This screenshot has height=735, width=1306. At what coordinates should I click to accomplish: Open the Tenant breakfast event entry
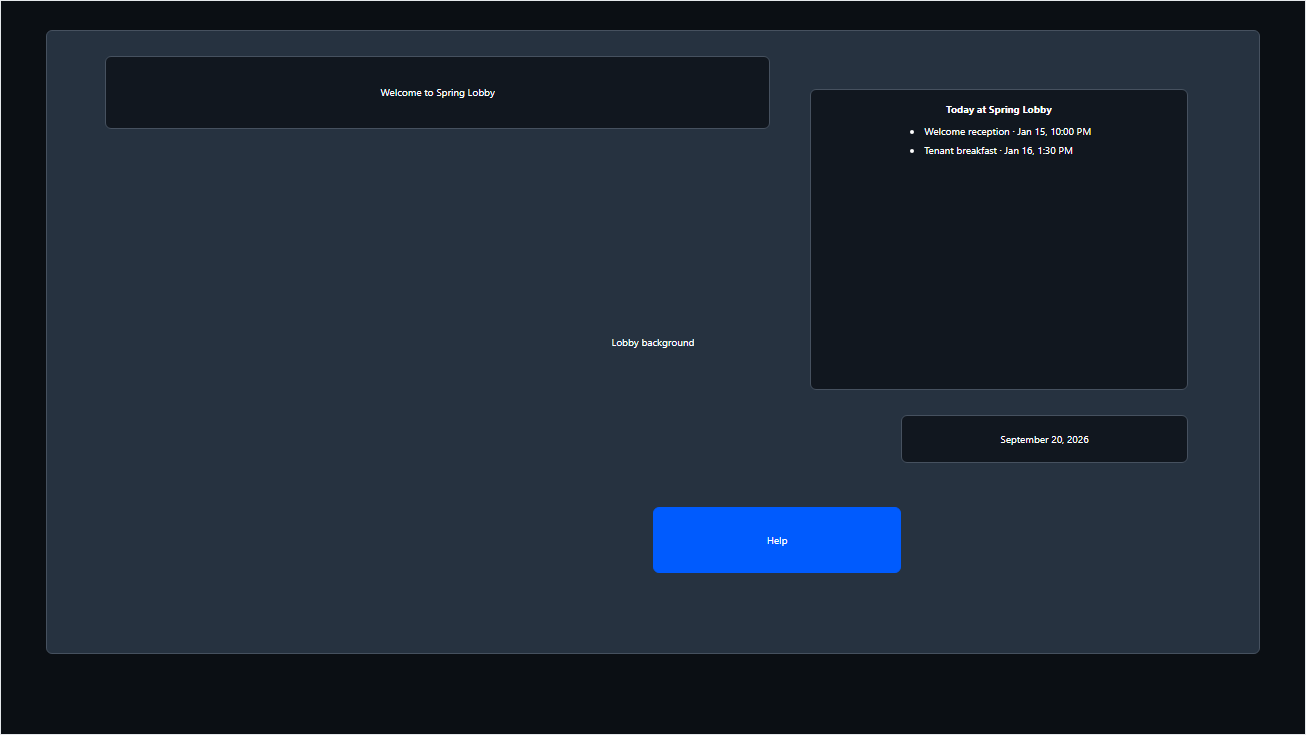pyautogui.click(x=998, y=151)
